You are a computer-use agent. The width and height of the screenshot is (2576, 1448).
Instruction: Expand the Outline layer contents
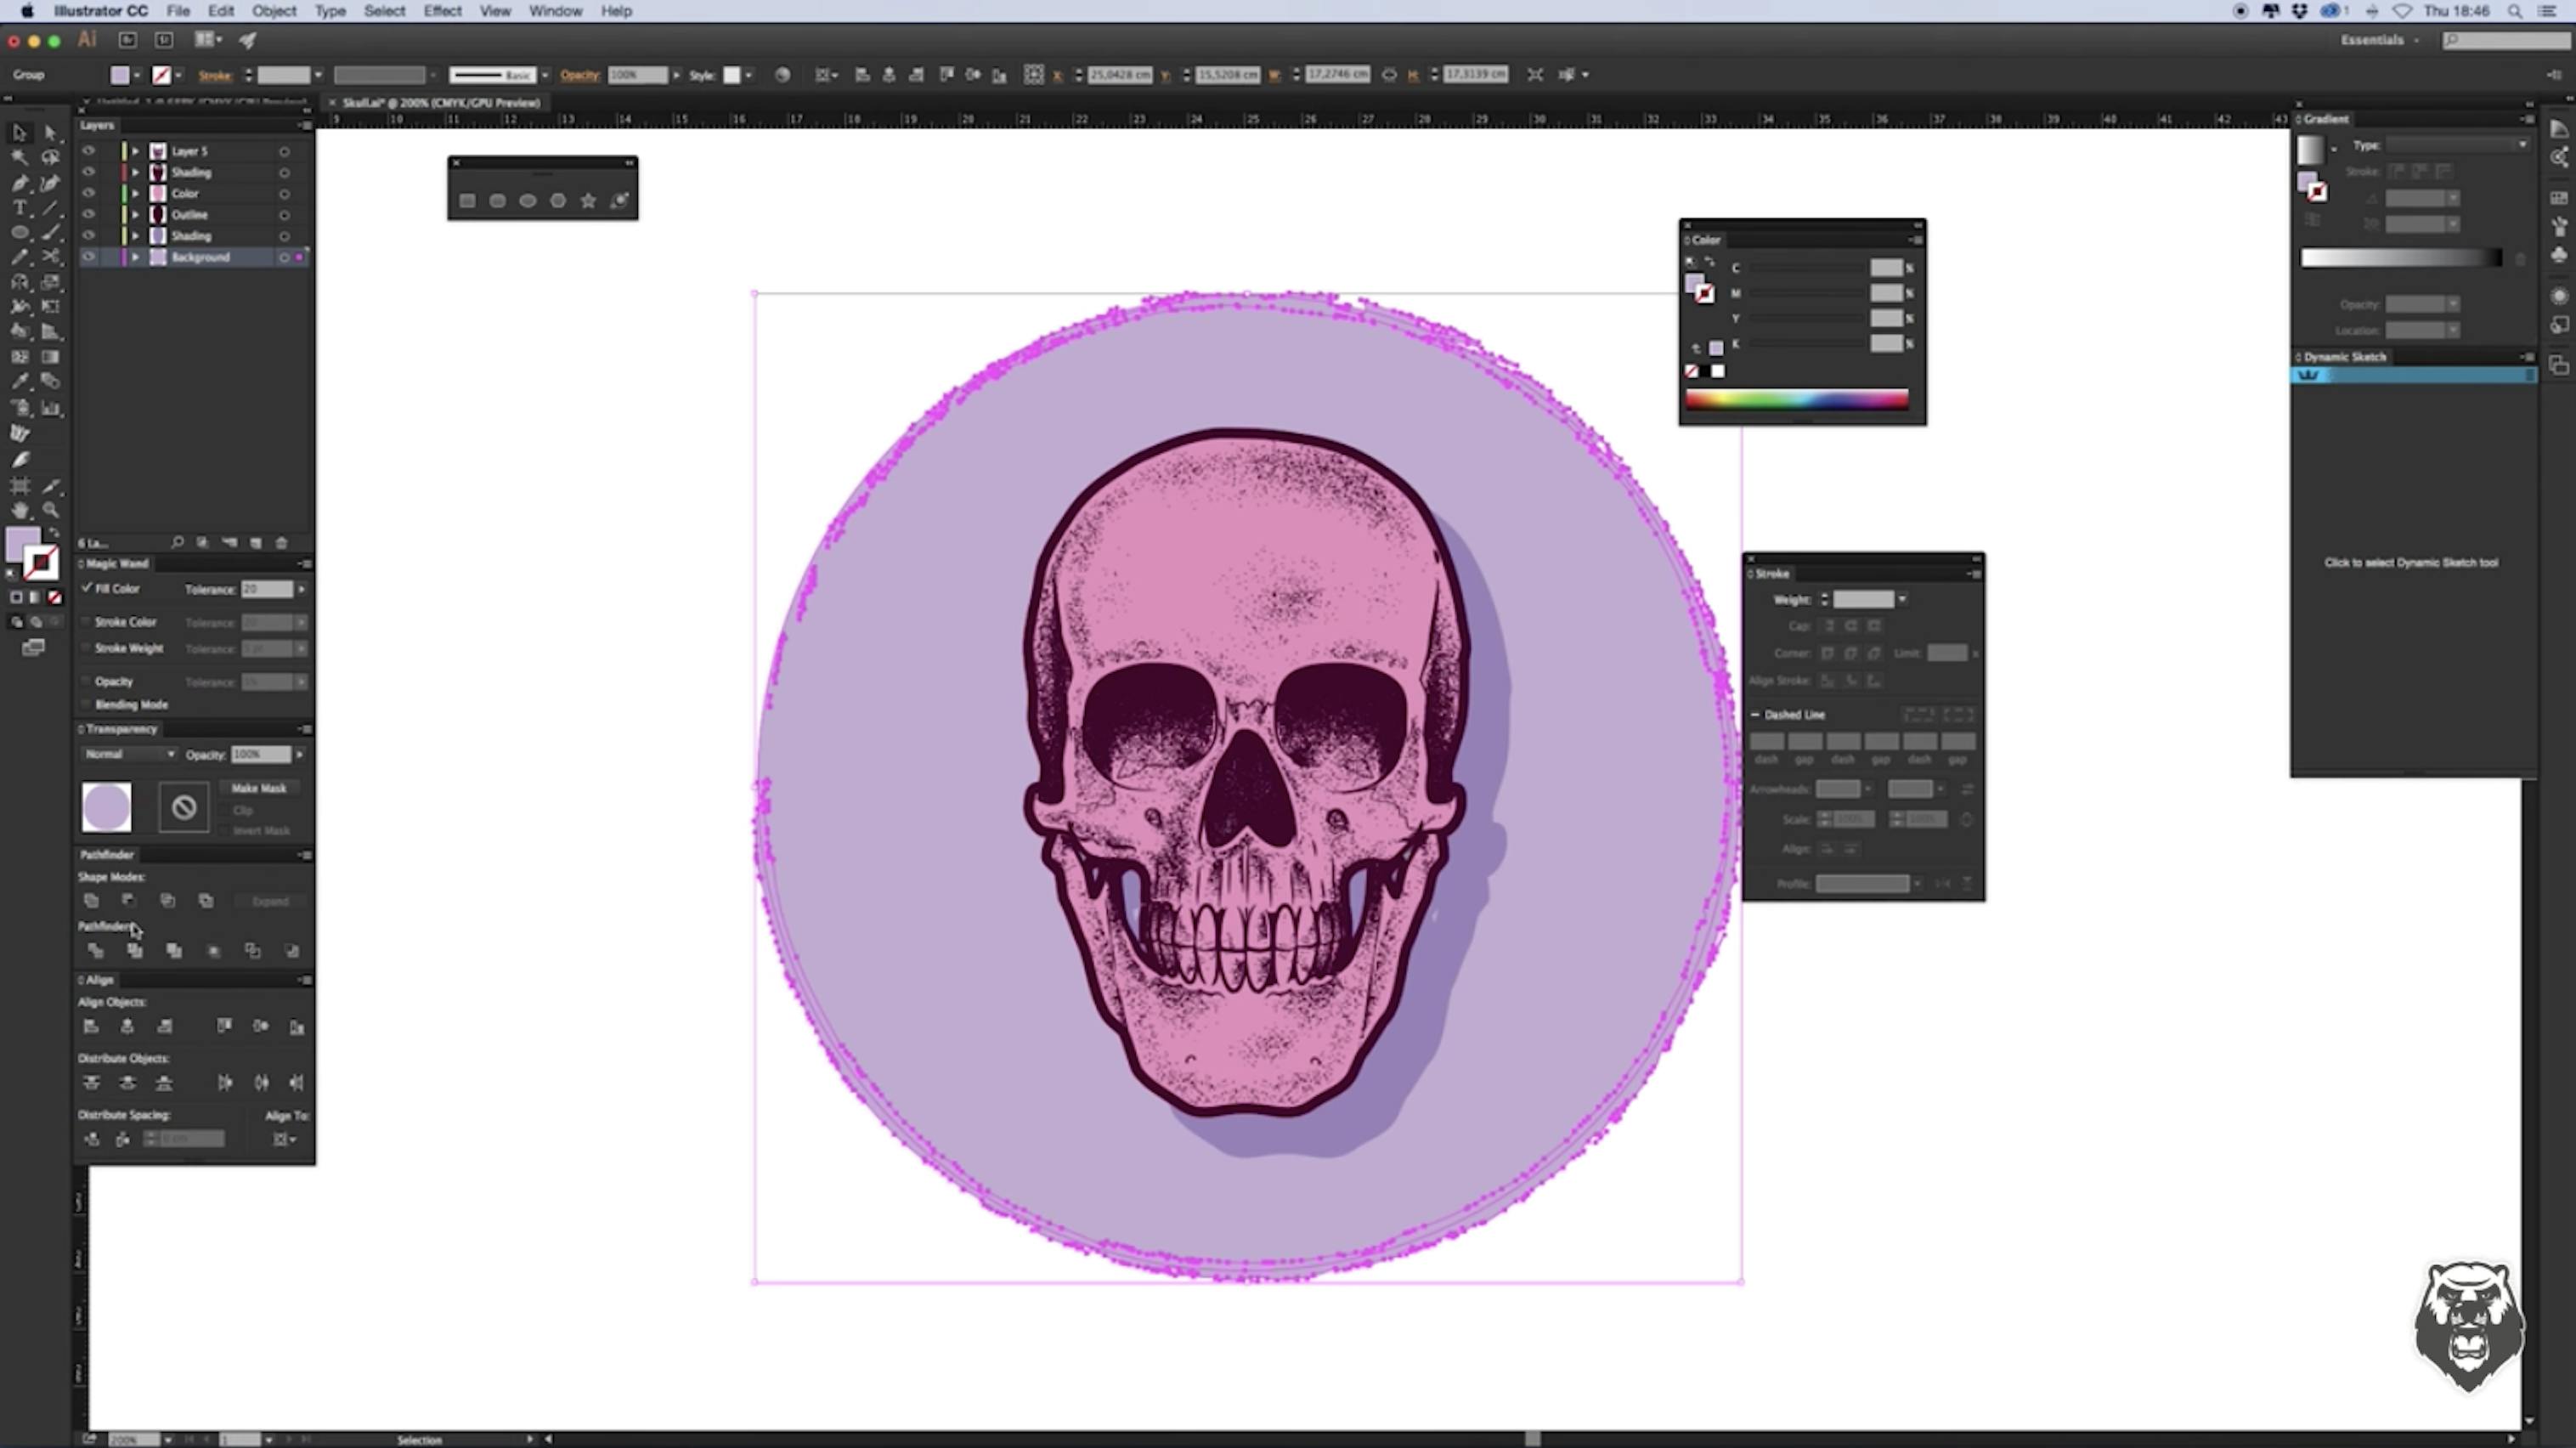(x=136, y=215)
